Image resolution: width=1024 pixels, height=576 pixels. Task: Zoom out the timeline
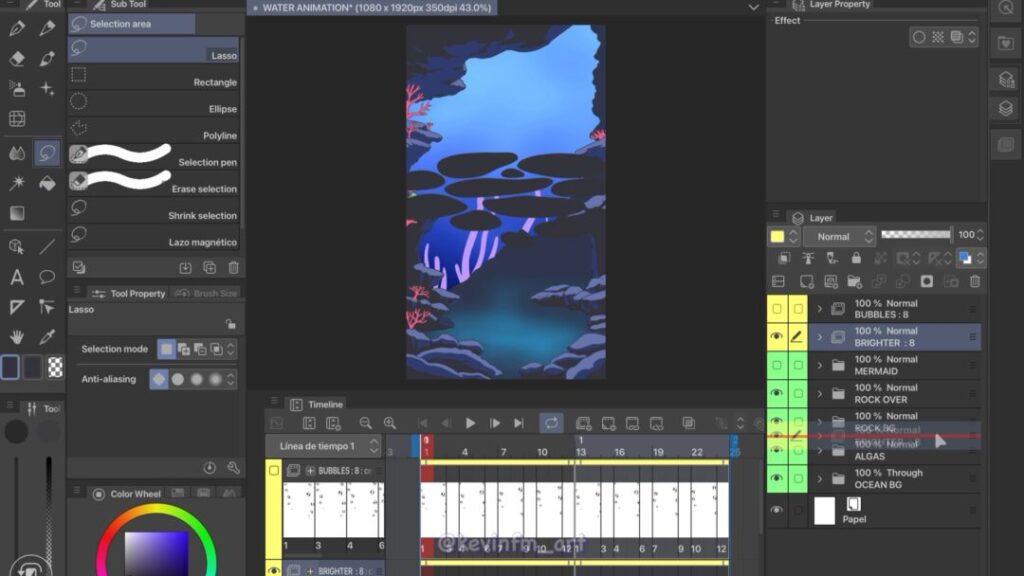pyautogui.click(x=366, y=423)
